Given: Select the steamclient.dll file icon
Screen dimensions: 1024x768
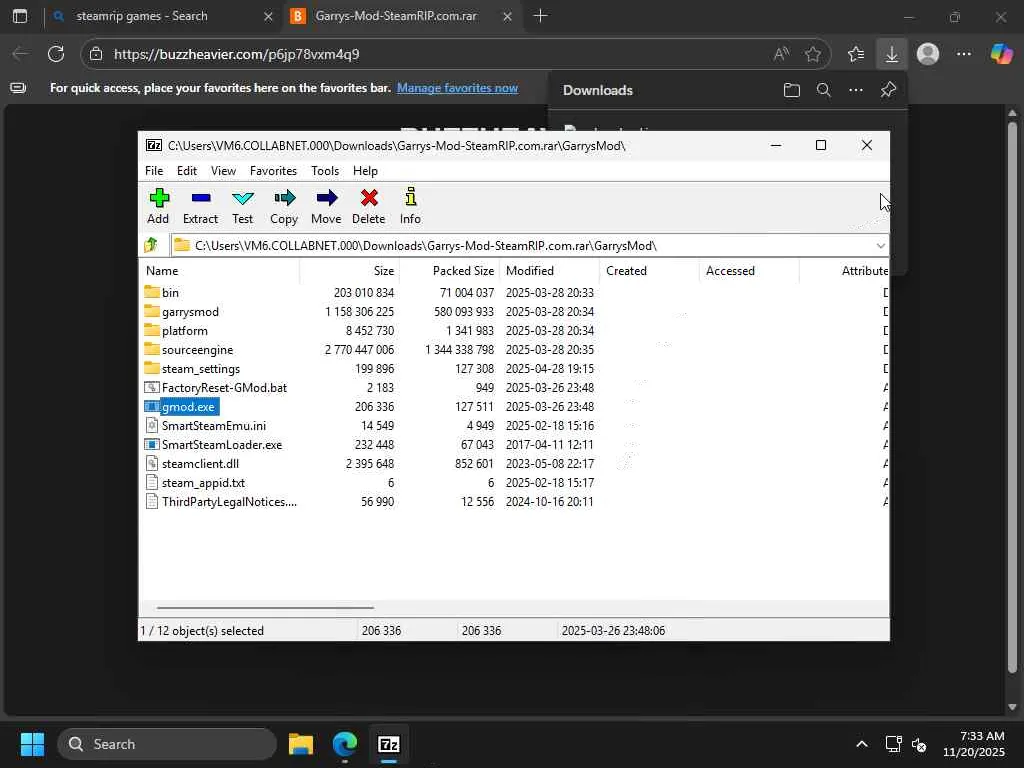Looking at the screenshot, I should (152, 463).
